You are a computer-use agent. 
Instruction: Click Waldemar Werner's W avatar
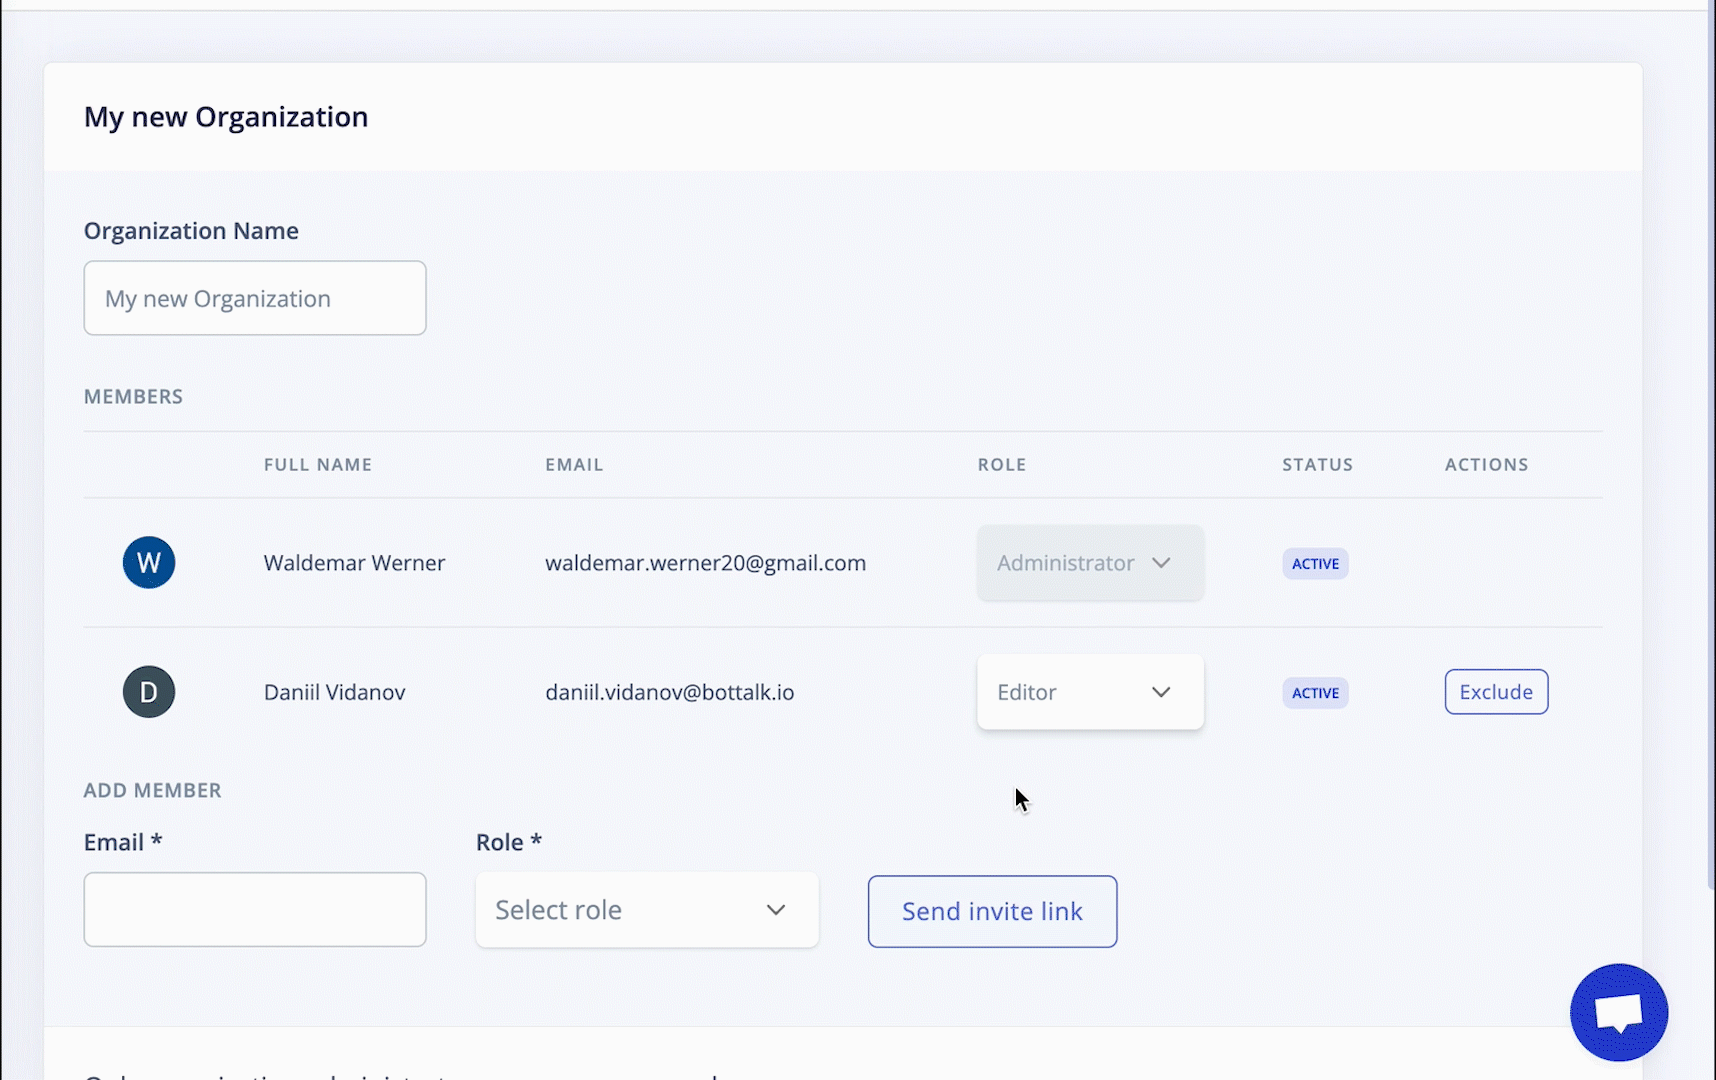149,563
